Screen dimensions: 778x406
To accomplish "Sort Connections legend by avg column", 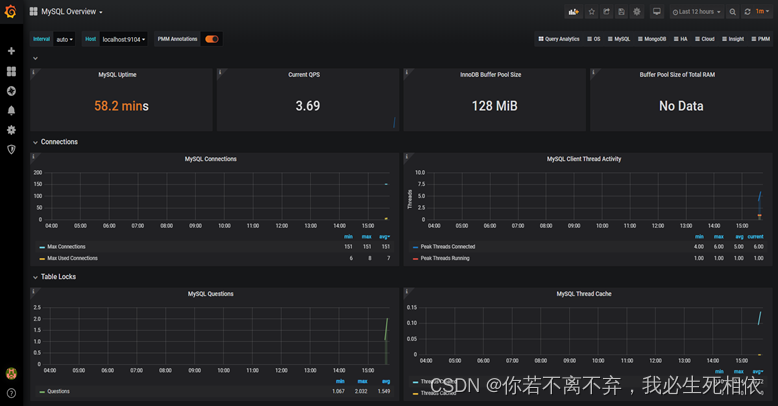I will (385, 237).
